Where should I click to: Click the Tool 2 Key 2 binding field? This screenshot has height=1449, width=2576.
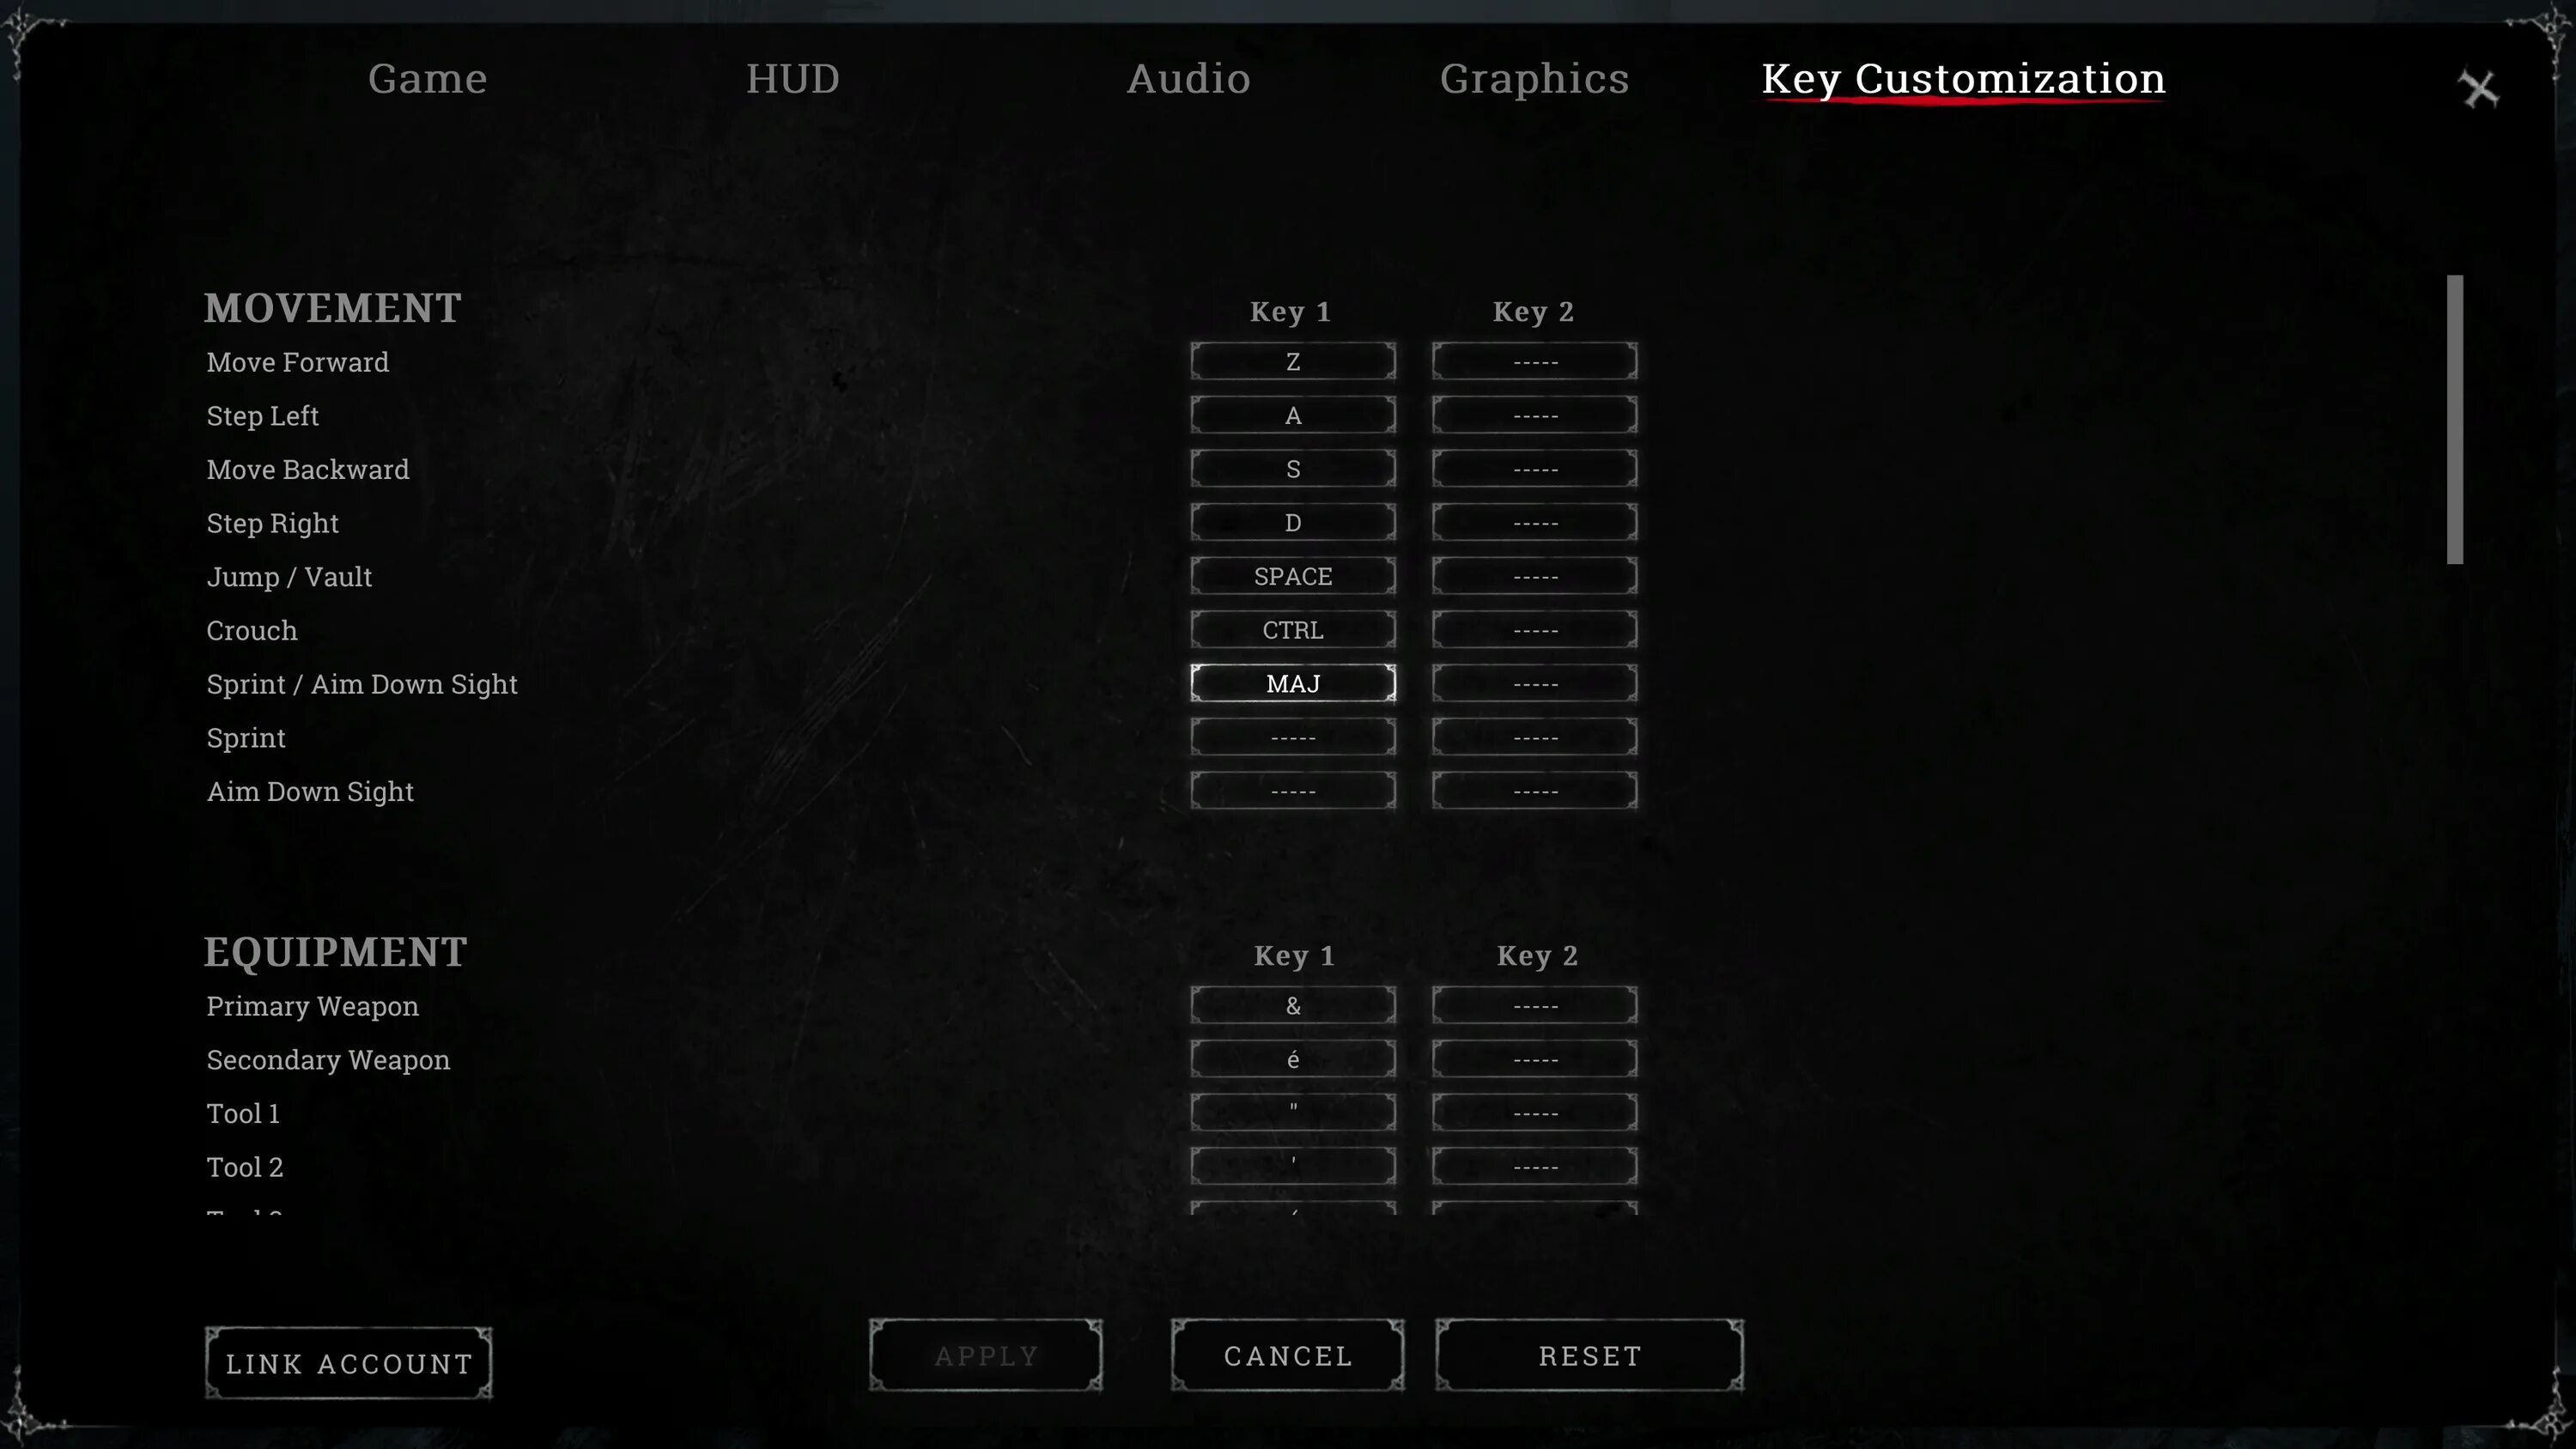[1534, 1166]
